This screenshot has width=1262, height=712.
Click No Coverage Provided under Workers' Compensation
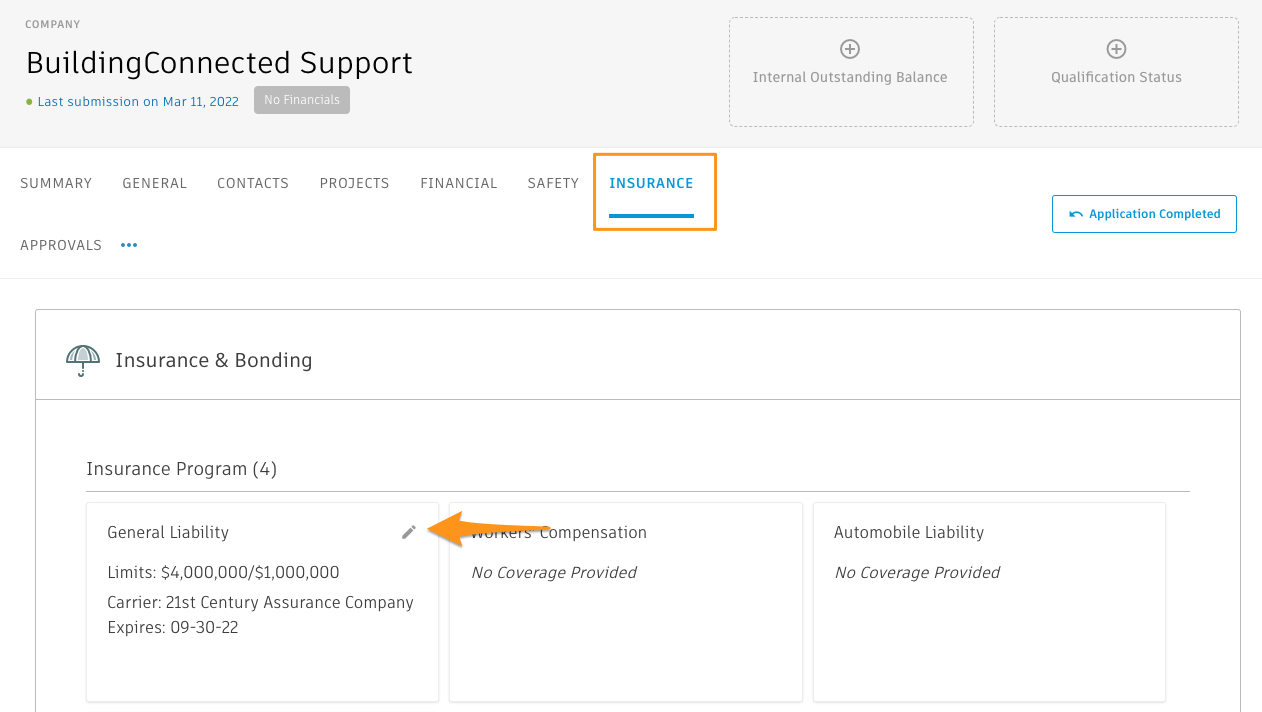554,573
